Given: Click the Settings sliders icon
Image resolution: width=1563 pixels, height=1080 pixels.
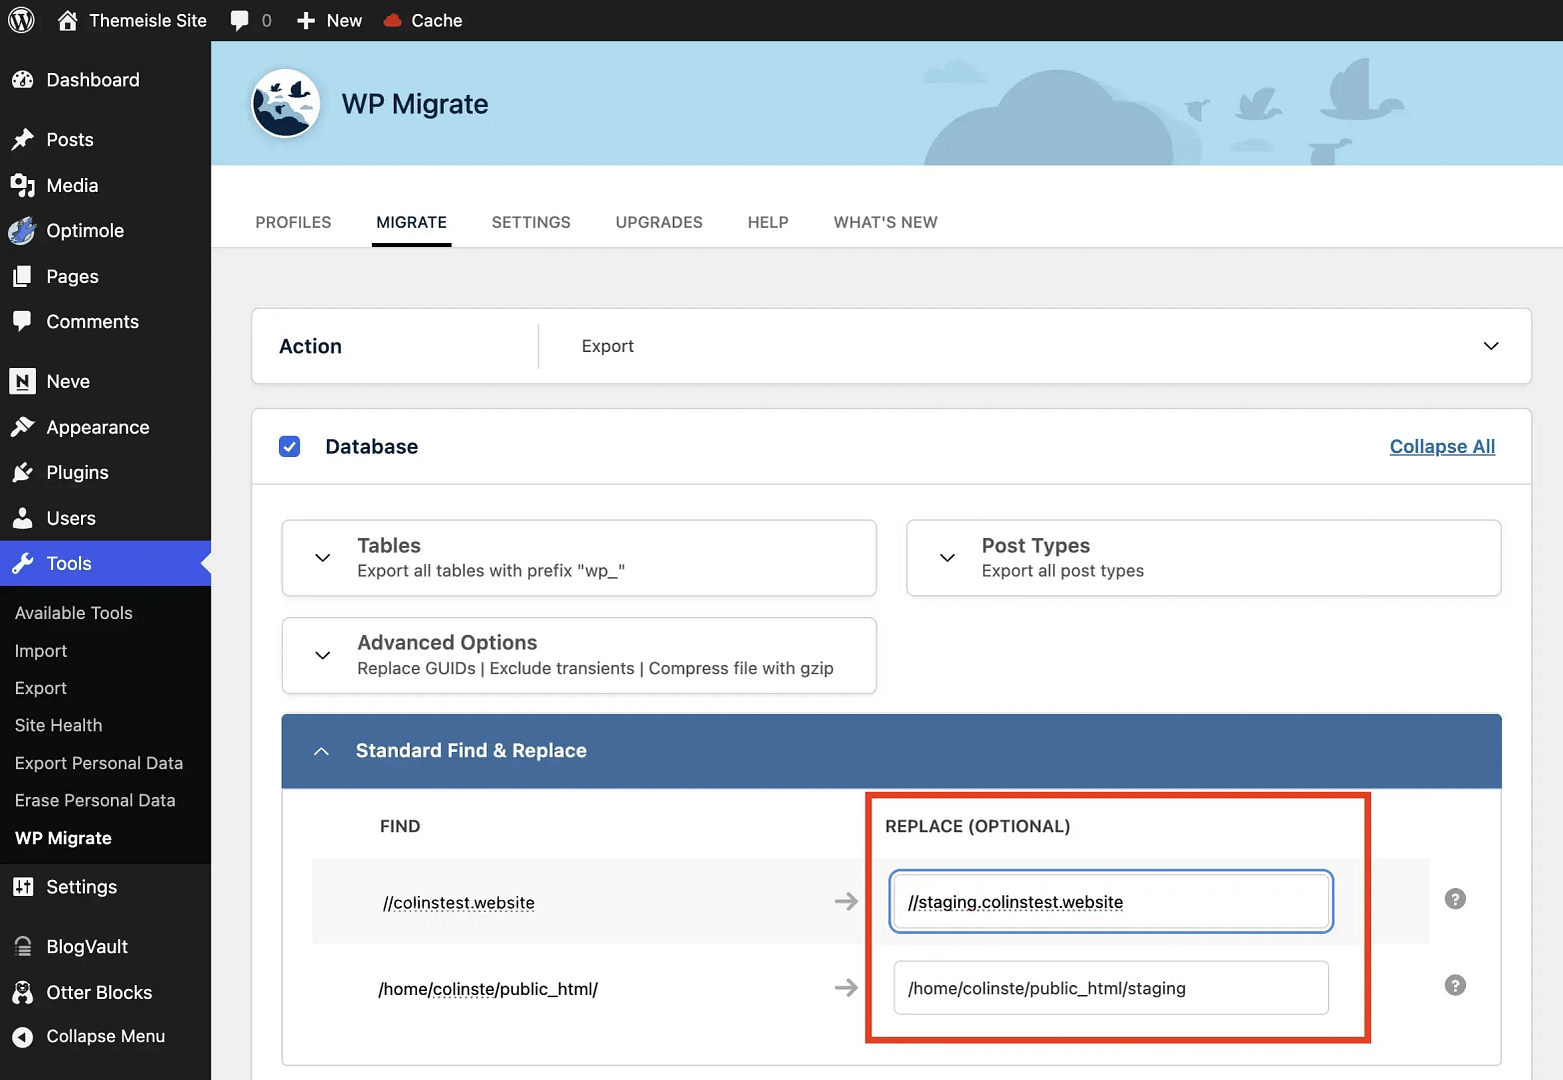Looking at the screenshot, I should tap(22, 887).
